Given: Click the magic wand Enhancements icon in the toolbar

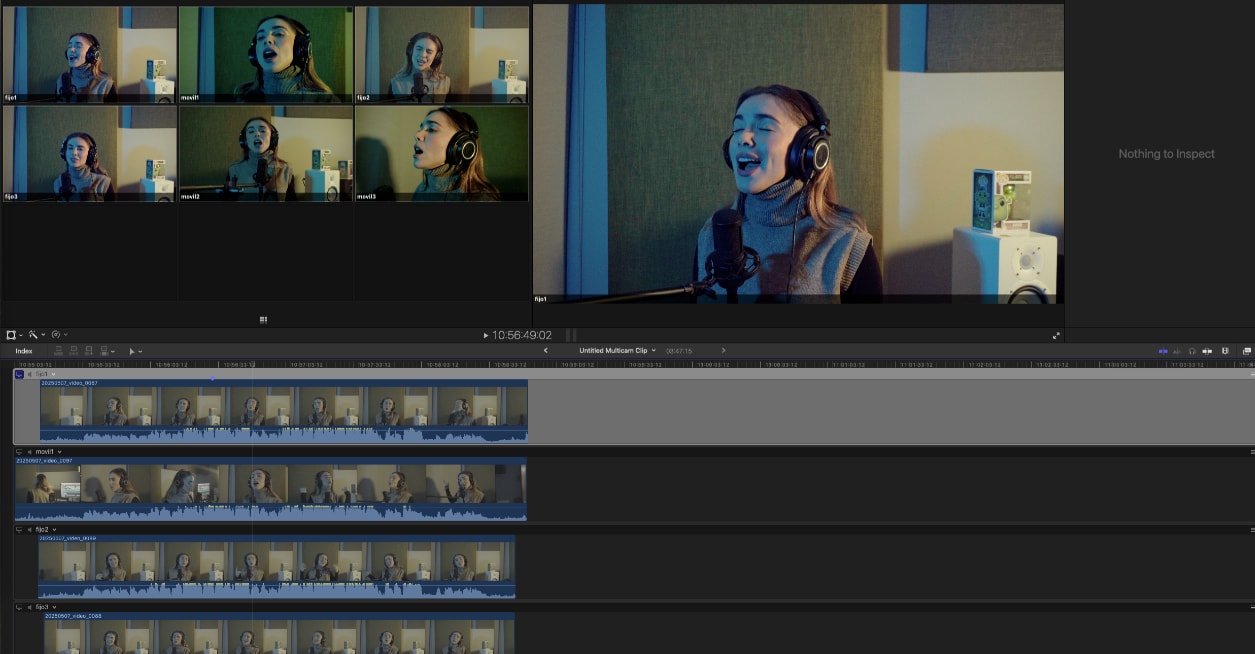Looking at the screenshot, I should click(x=33, y=334).
